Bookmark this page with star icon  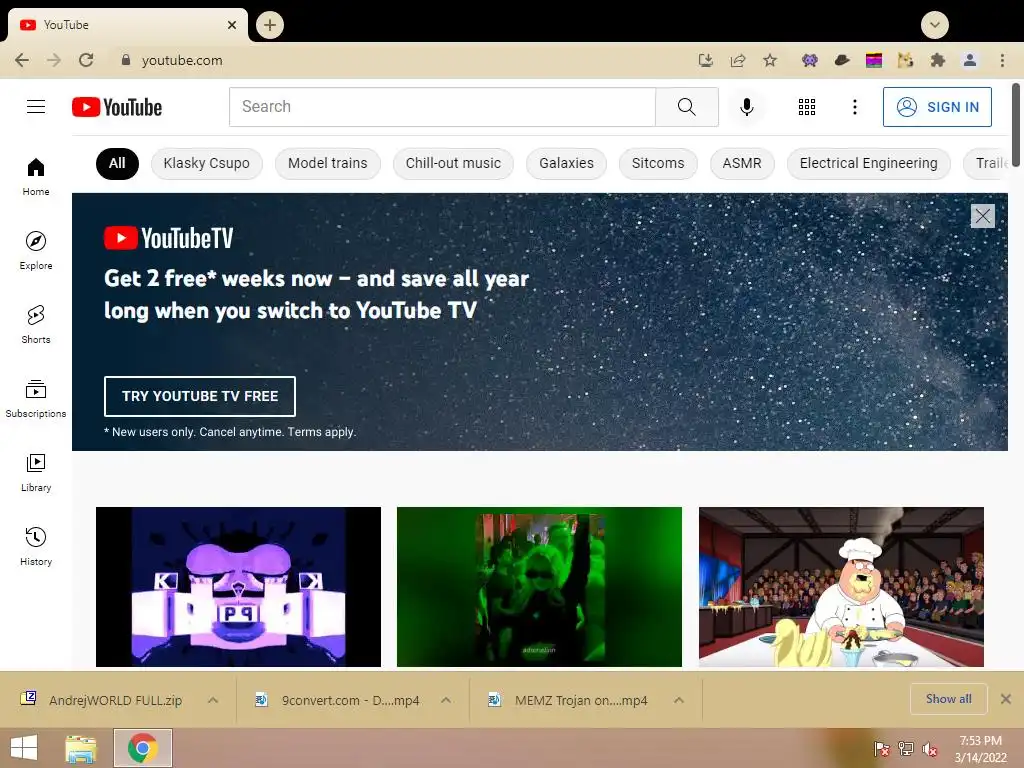[x=770, y=61]
